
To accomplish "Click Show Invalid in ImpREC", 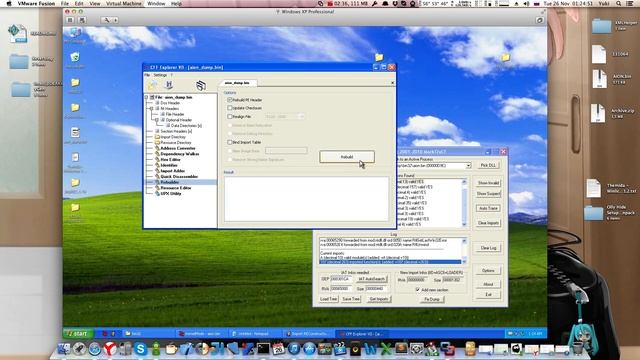I will coord(488,183).
